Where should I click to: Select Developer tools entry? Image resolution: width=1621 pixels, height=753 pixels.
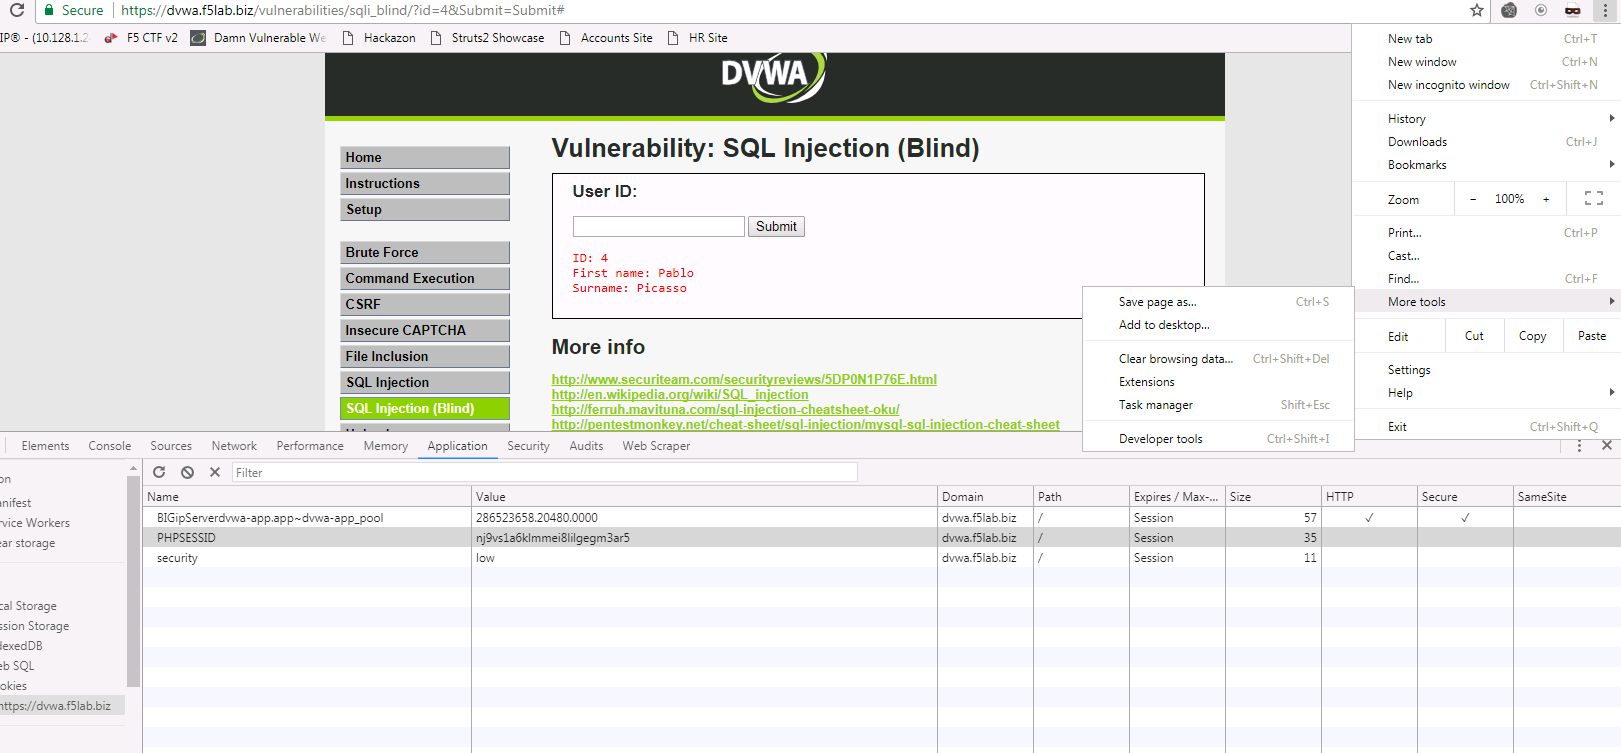[x=1218, y=439]
